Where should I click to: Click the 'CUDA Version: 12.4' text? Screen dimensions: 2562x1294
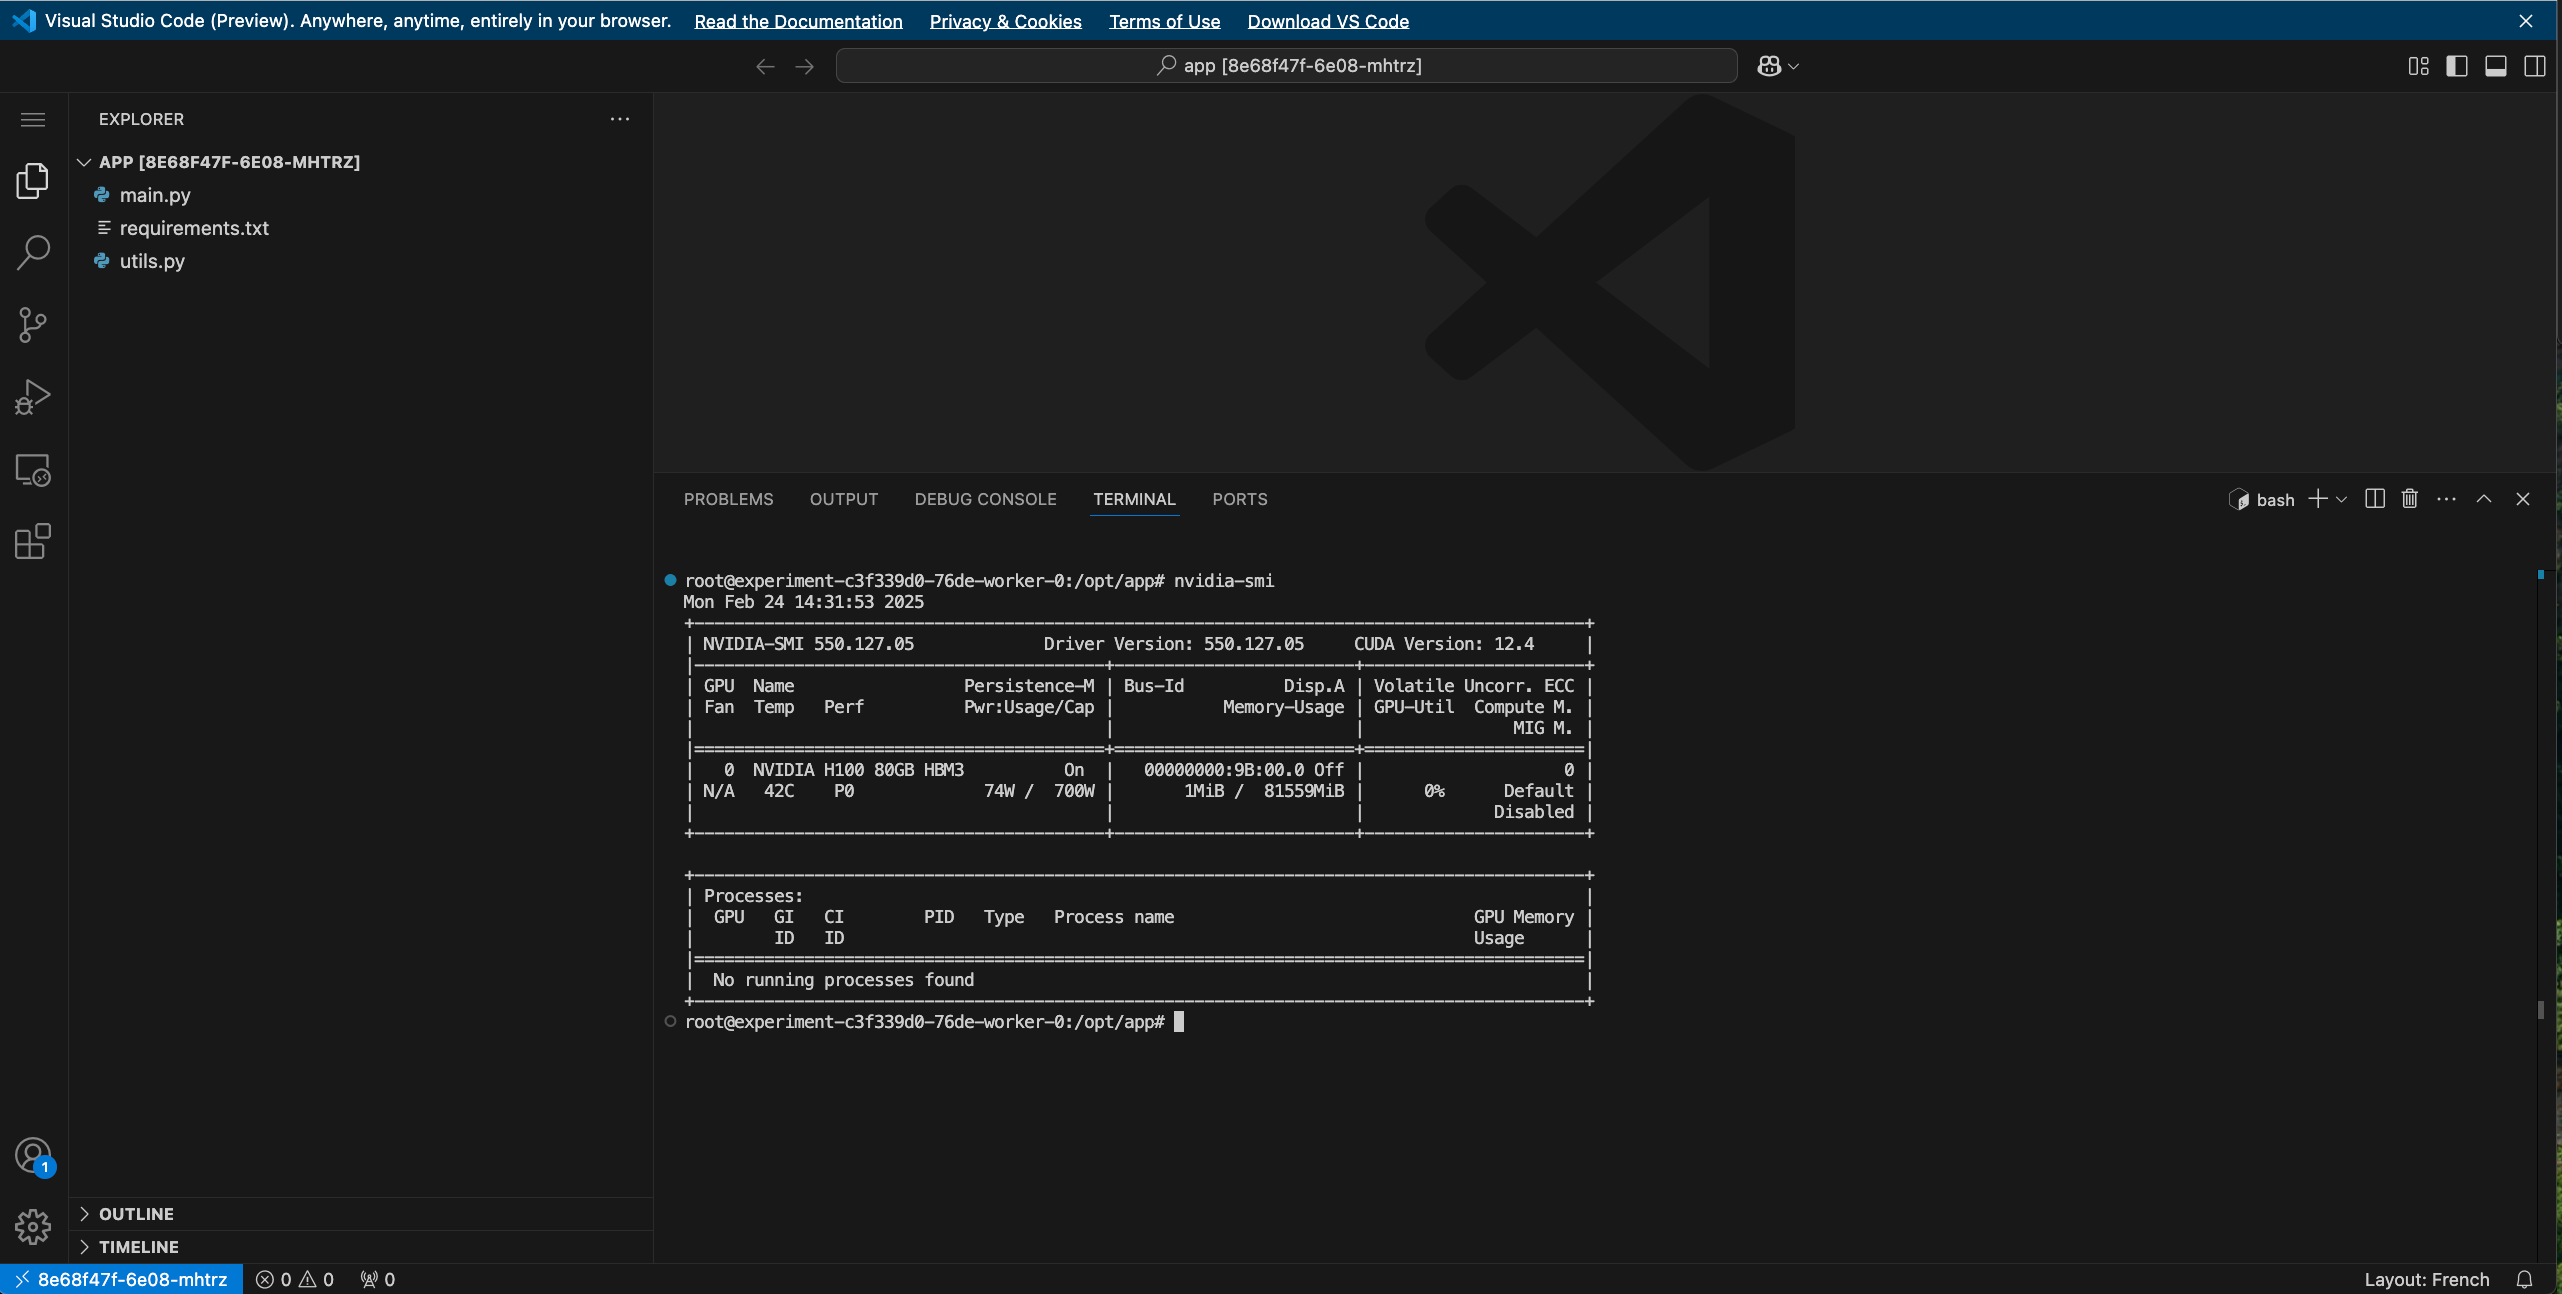pyautogui.click(x=1444, y=644)
